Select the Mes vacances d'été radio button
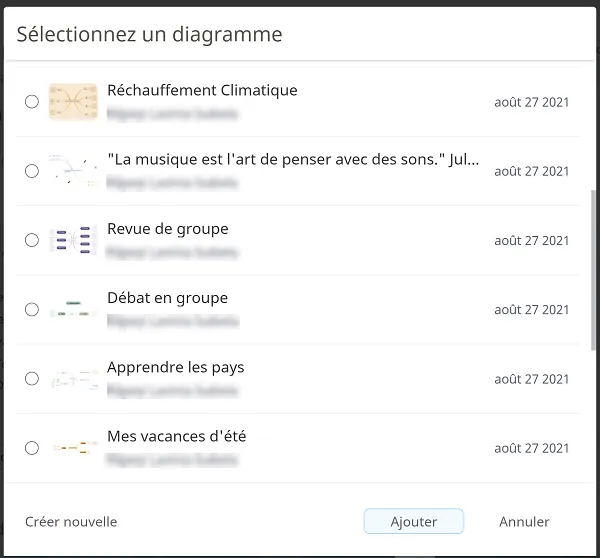Image resolution: width=600 pixels, height=558 pixels. 32,448
